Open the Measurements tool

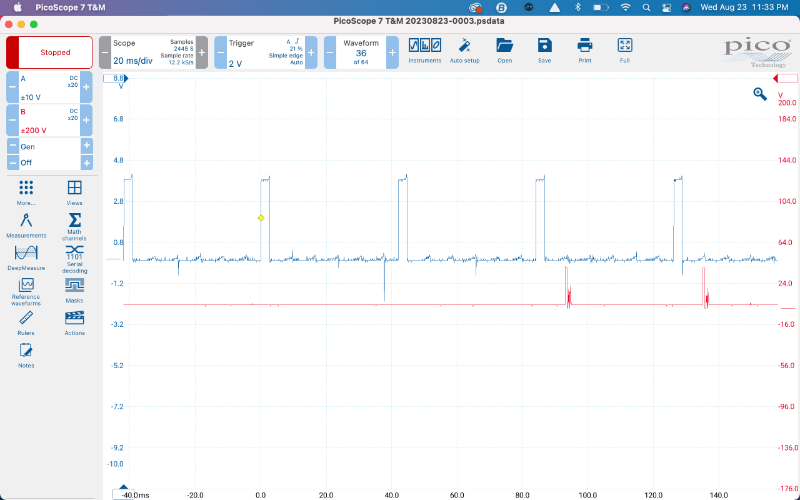coord(26,224)
